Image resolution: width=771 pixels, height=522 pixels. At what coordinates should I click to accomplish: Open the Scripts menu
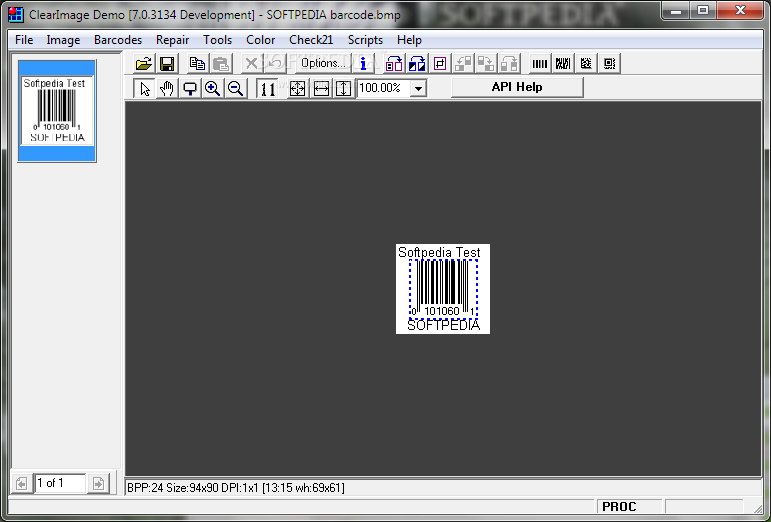pos(365,40)
